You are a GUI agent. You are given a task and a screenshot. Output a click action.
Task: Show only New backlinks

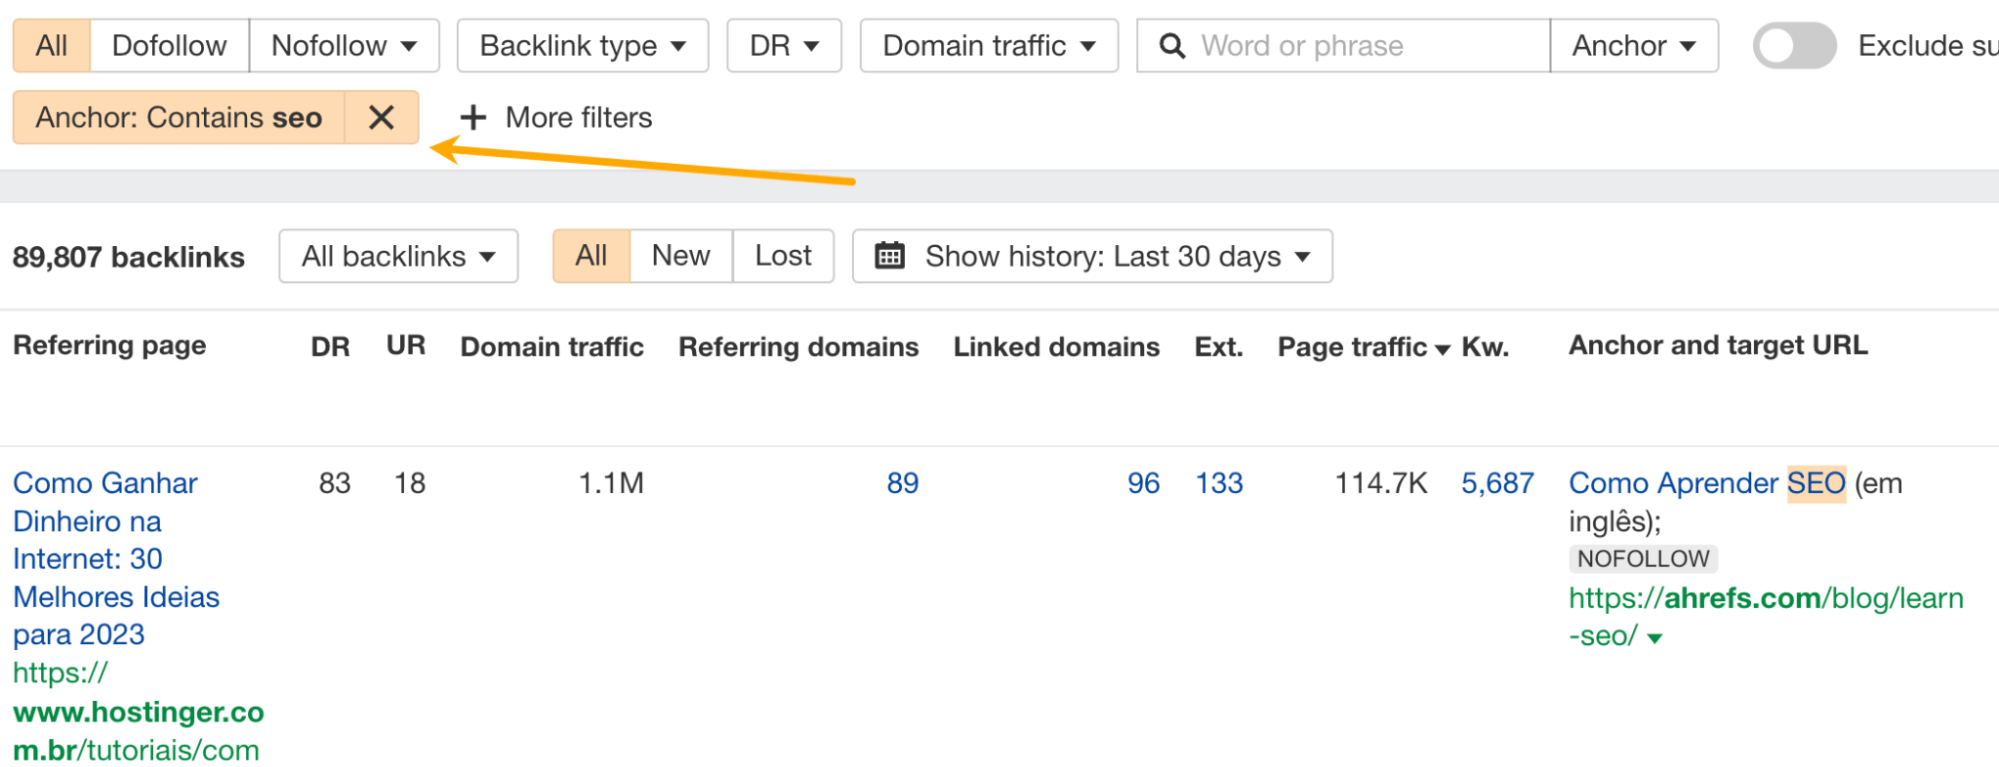[x=680, y=256]
